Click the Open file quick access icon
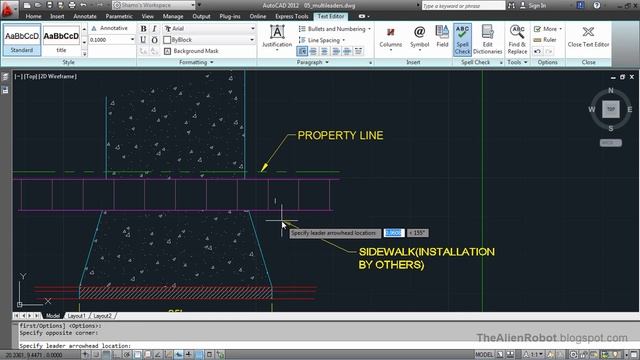This screenshot has width=640, height=360. pyautogui.click(x=38, y=5)
